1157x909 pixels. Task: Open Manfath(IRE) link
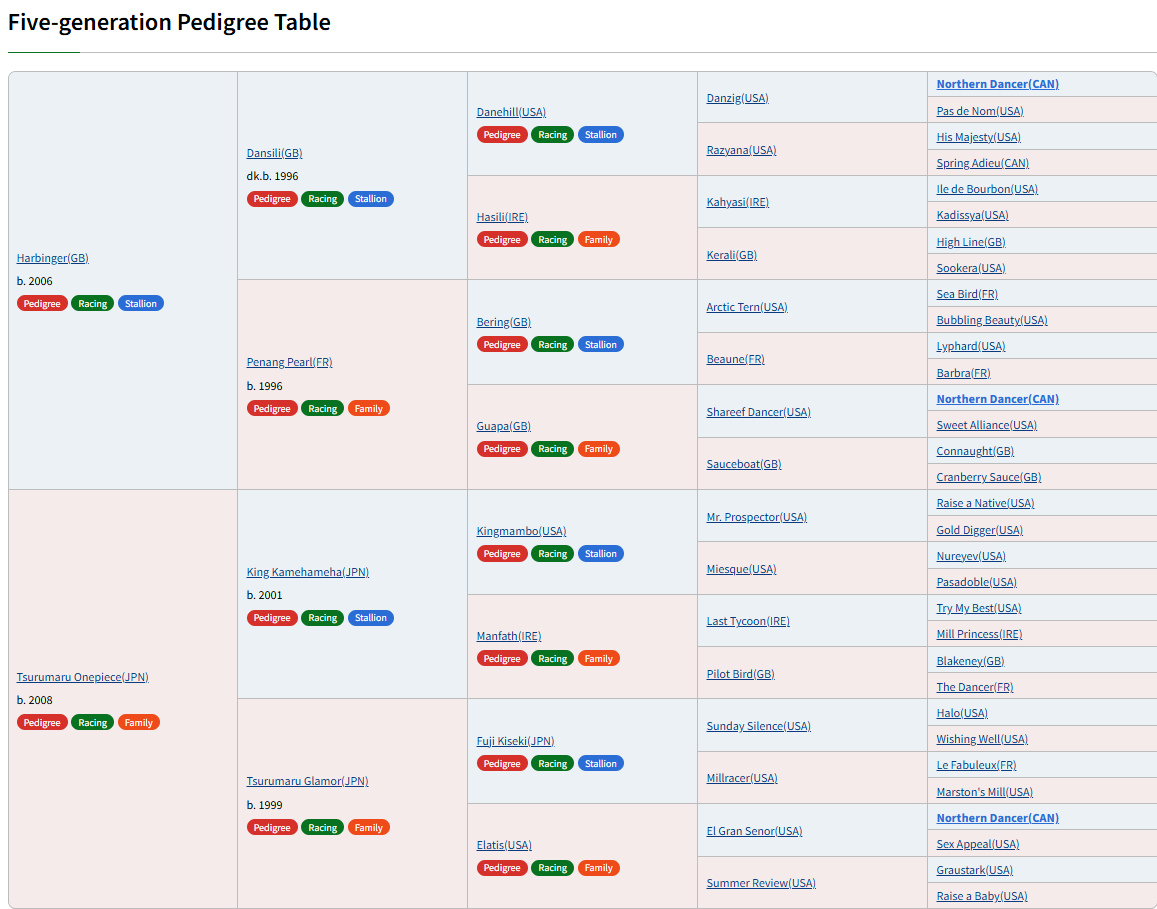point(509,635)
